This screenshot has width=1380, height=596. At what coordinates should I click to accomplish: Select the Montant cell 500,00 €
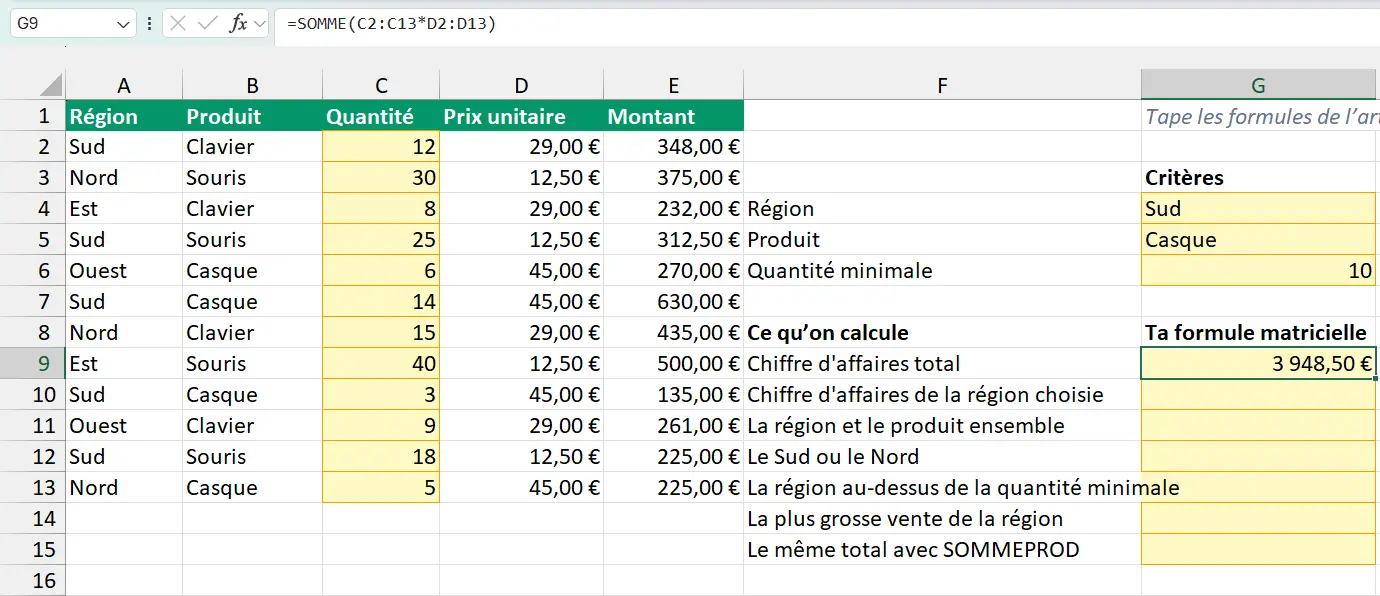[x=674, y=364]
